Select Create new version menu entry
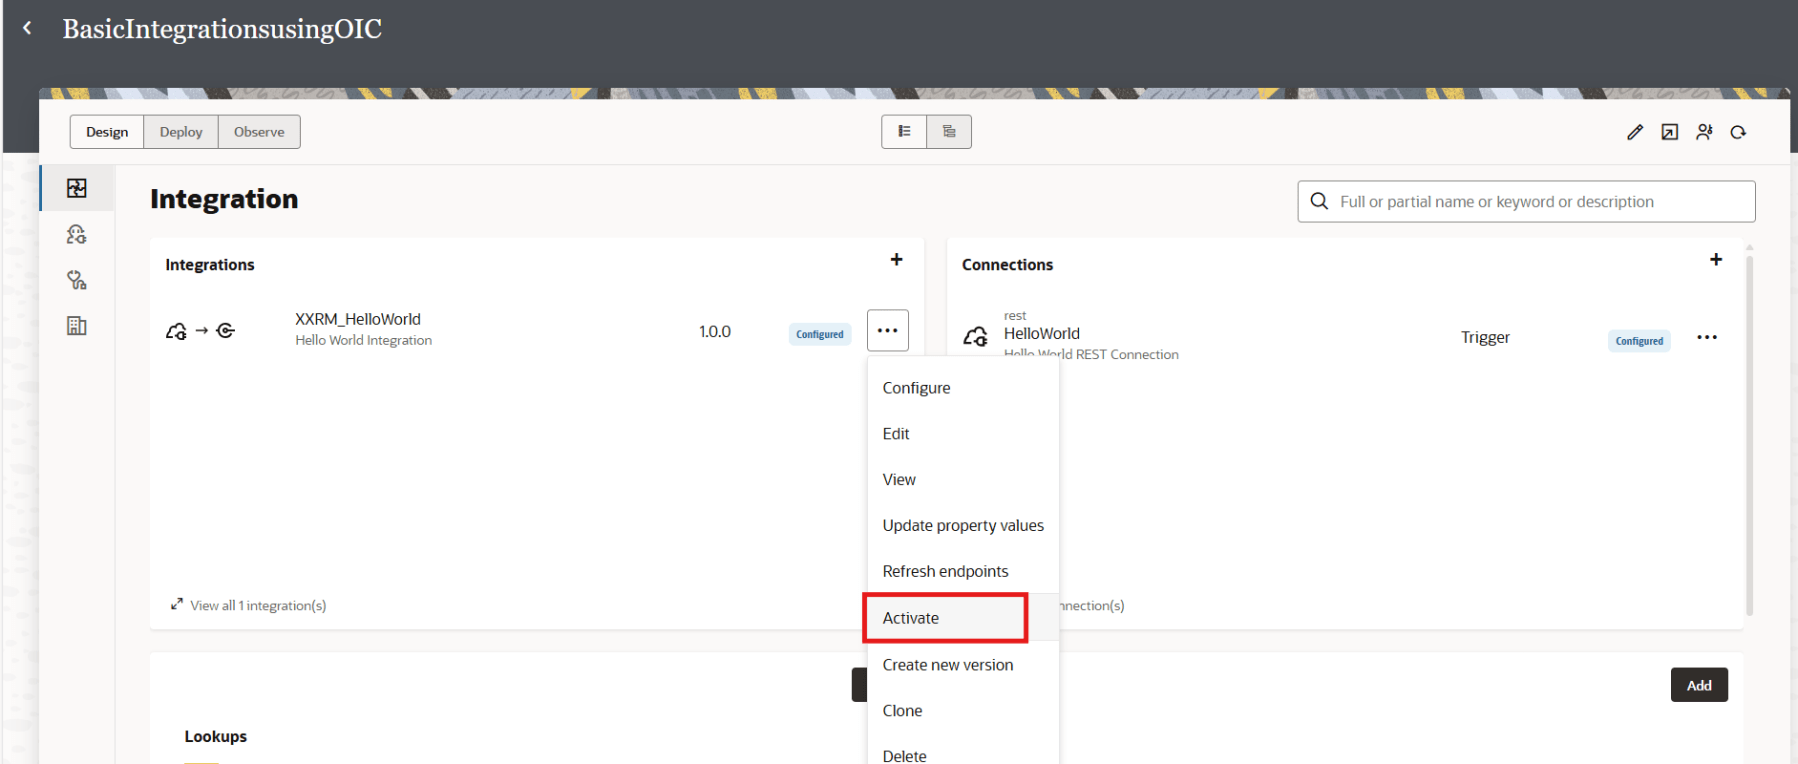The width and height of the screenshot is (1798, 764). click(x=947, y=665)
